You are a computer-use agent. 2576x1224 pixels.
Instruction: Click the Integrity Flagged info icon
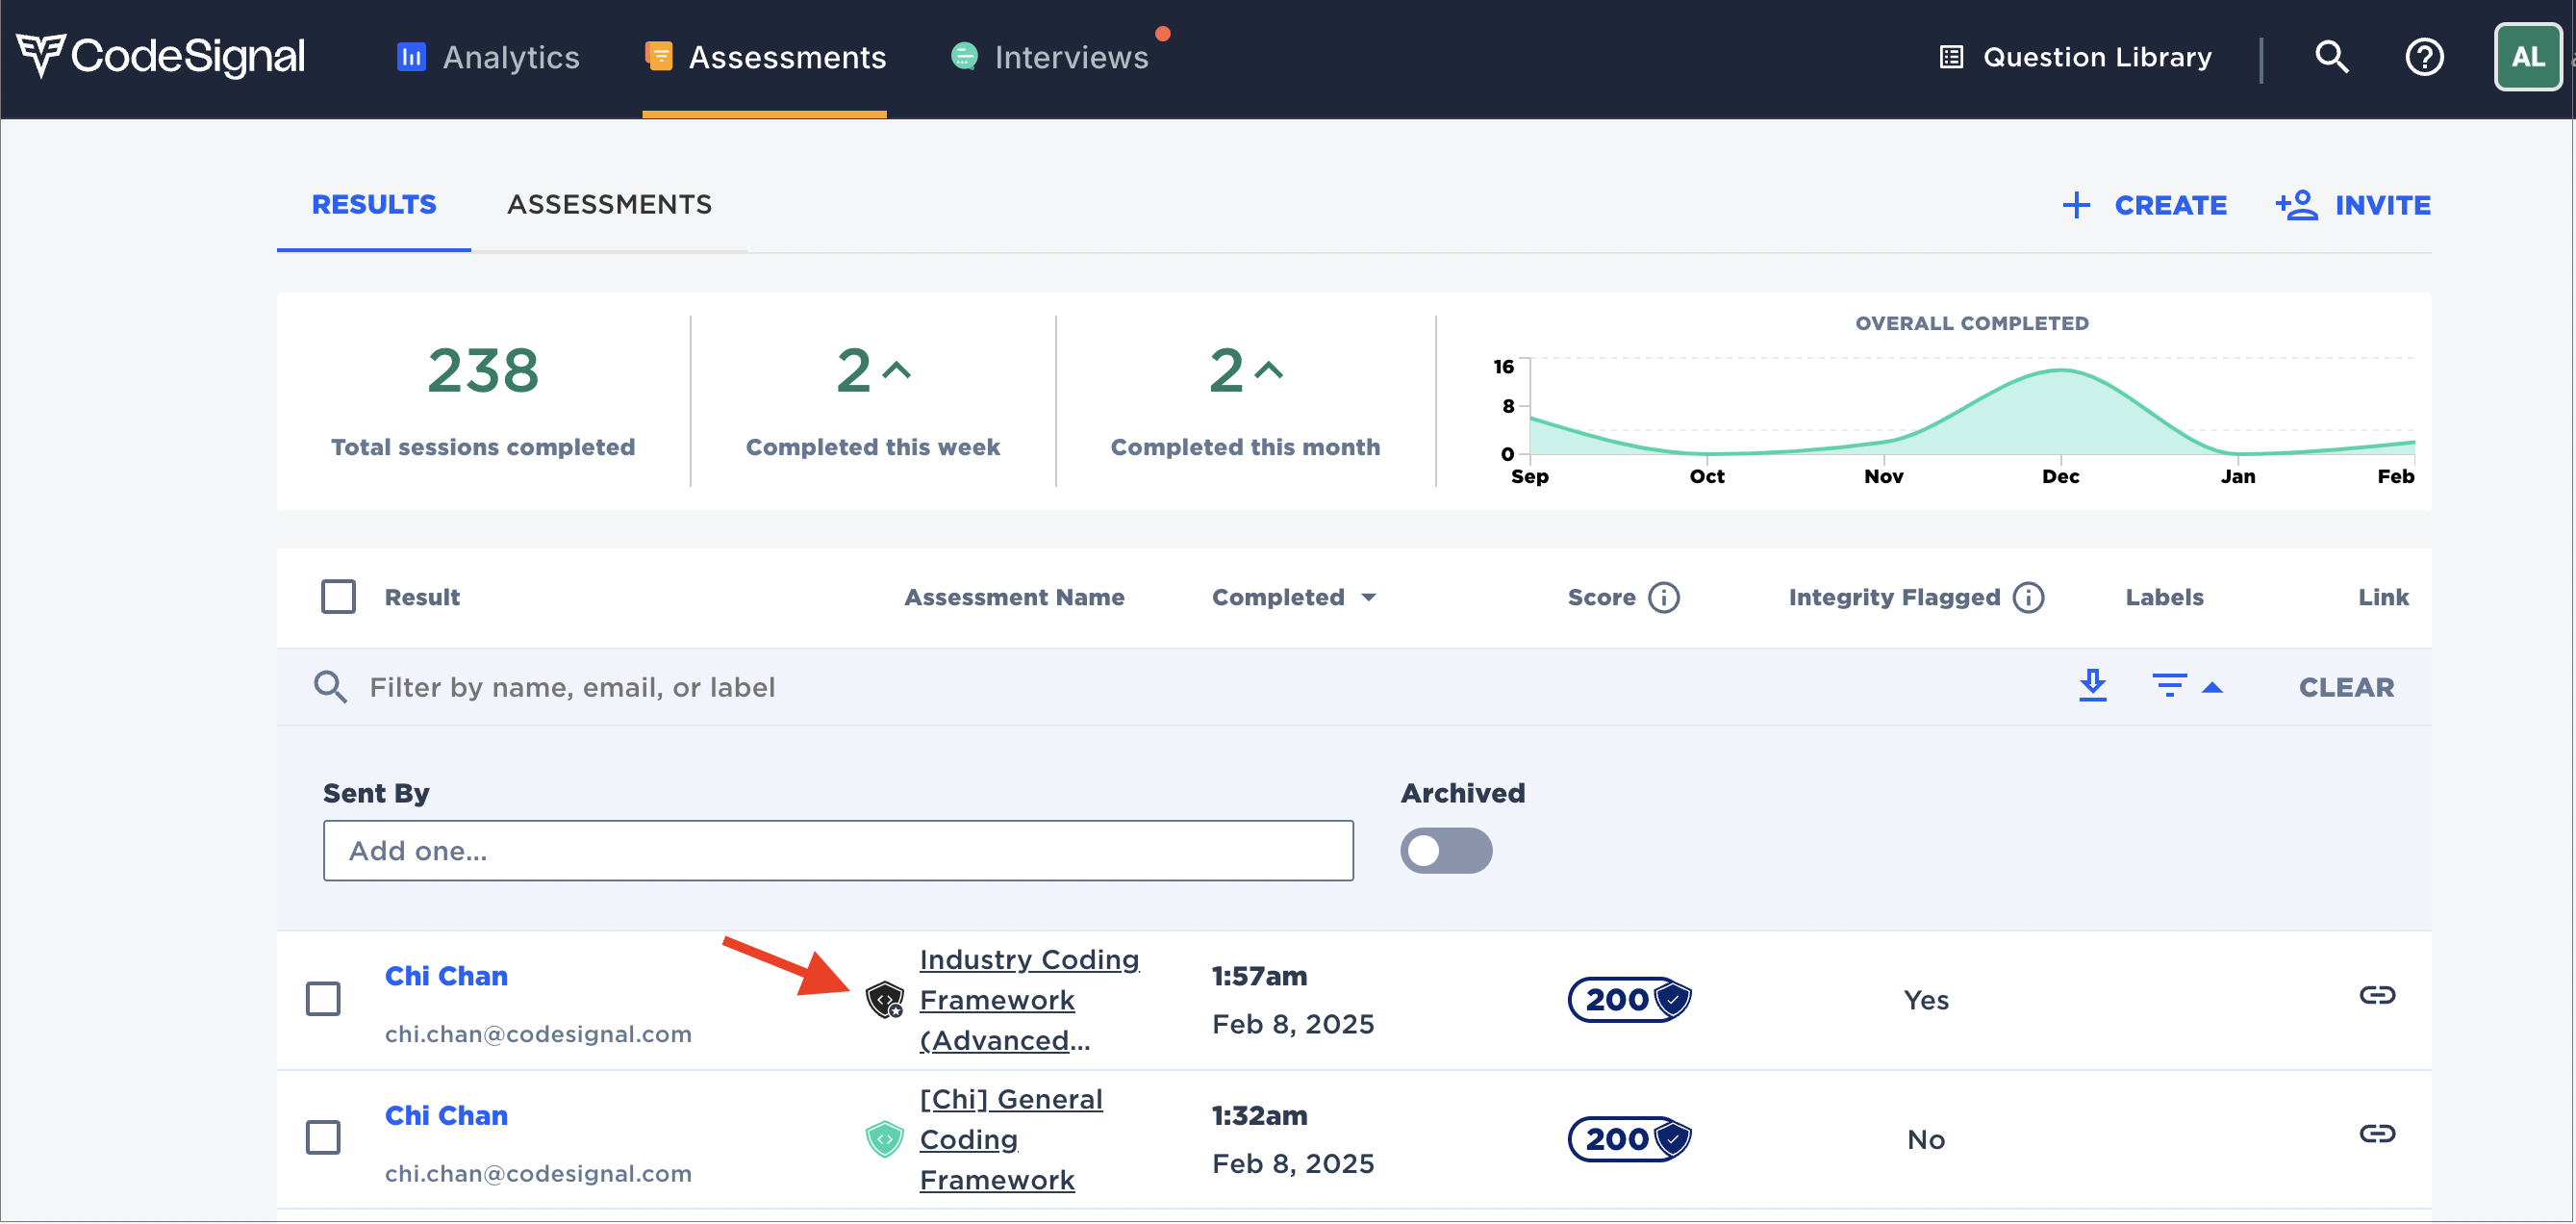click(2029, 597)
